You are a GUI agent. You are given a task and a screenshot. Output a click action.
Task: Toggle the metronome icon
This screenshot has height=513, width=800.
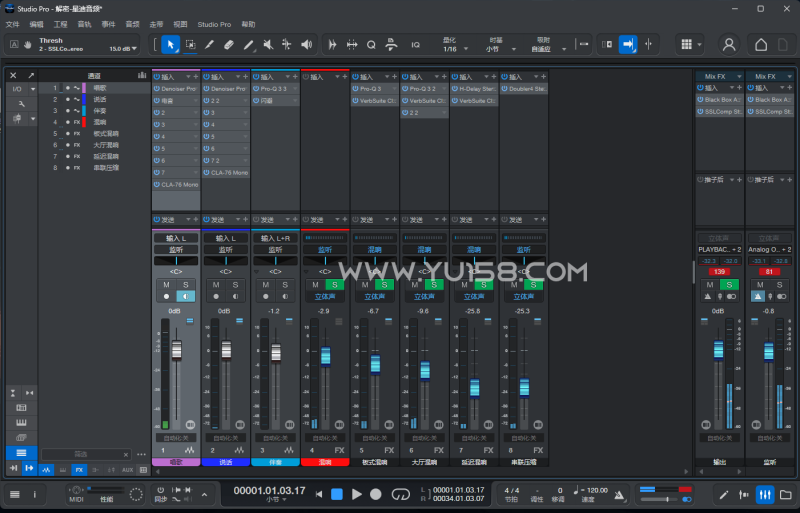(619, 495)
